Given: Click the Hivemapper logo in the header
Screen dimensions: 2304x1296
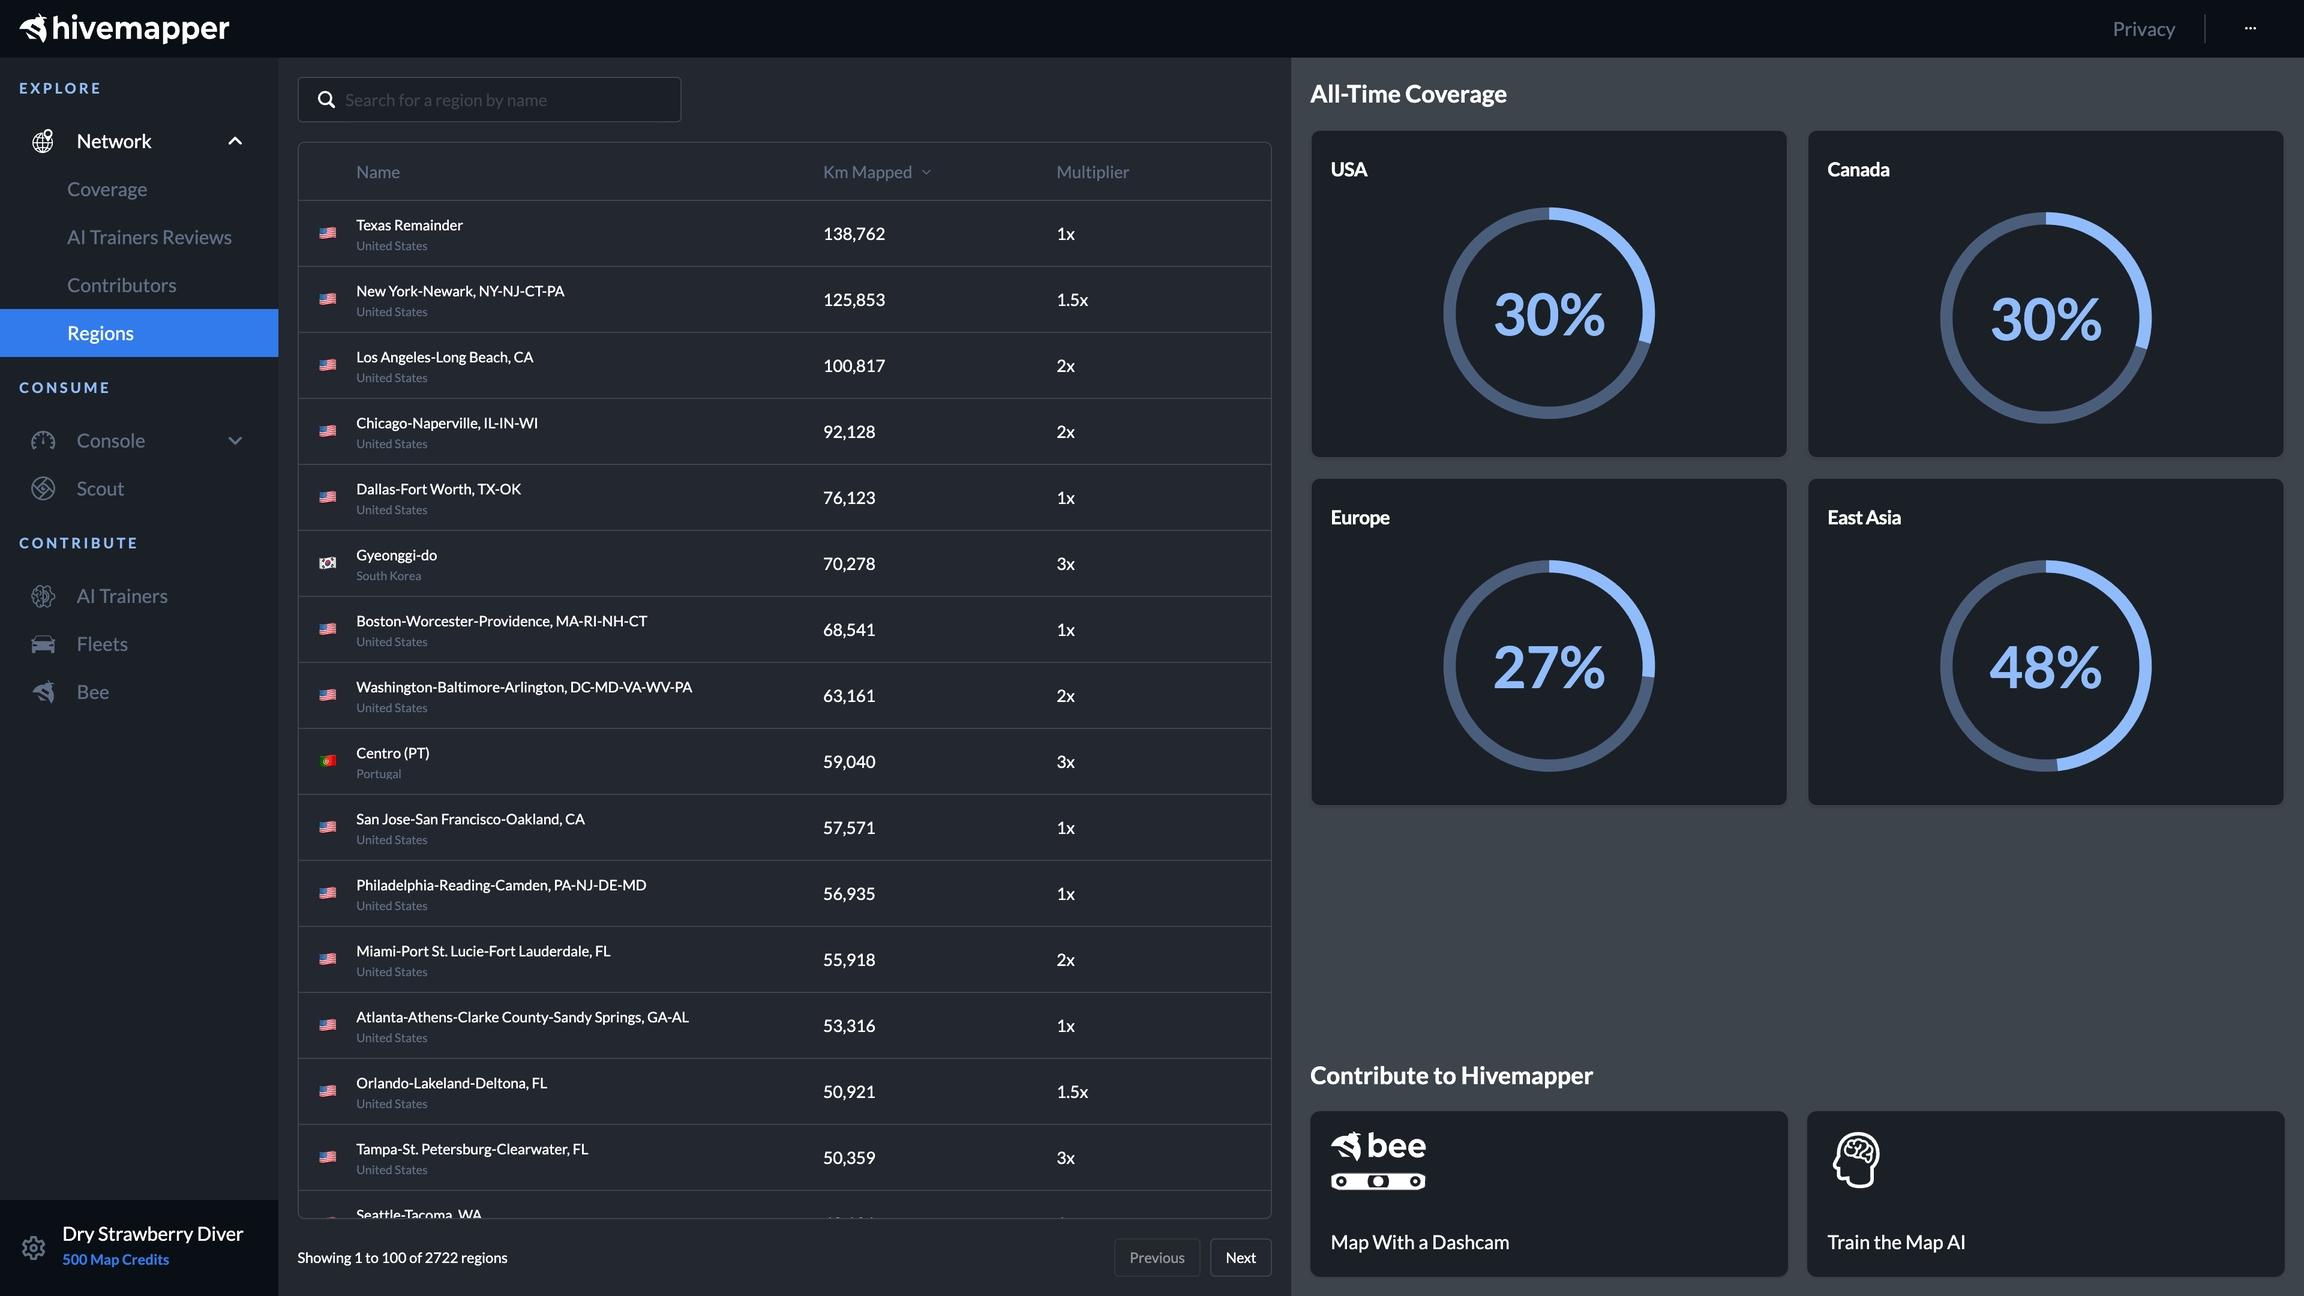Looking at the screenshot, I should [x=124, y=28].
